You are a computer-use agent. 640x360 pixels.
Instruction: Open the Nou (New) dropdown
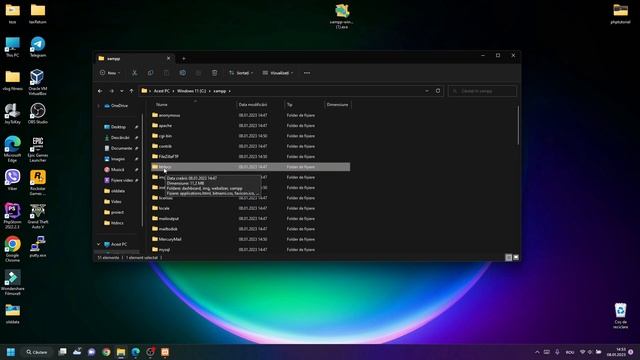click(x=110, y=73)
